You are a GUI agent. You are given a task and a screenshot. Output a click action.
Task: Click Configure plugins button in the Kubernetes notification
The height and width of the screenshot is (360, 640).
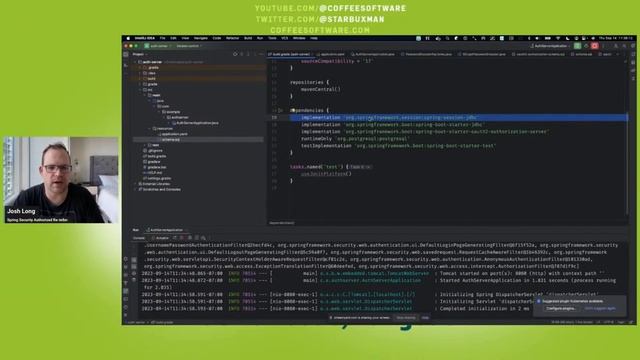point(561,309)
